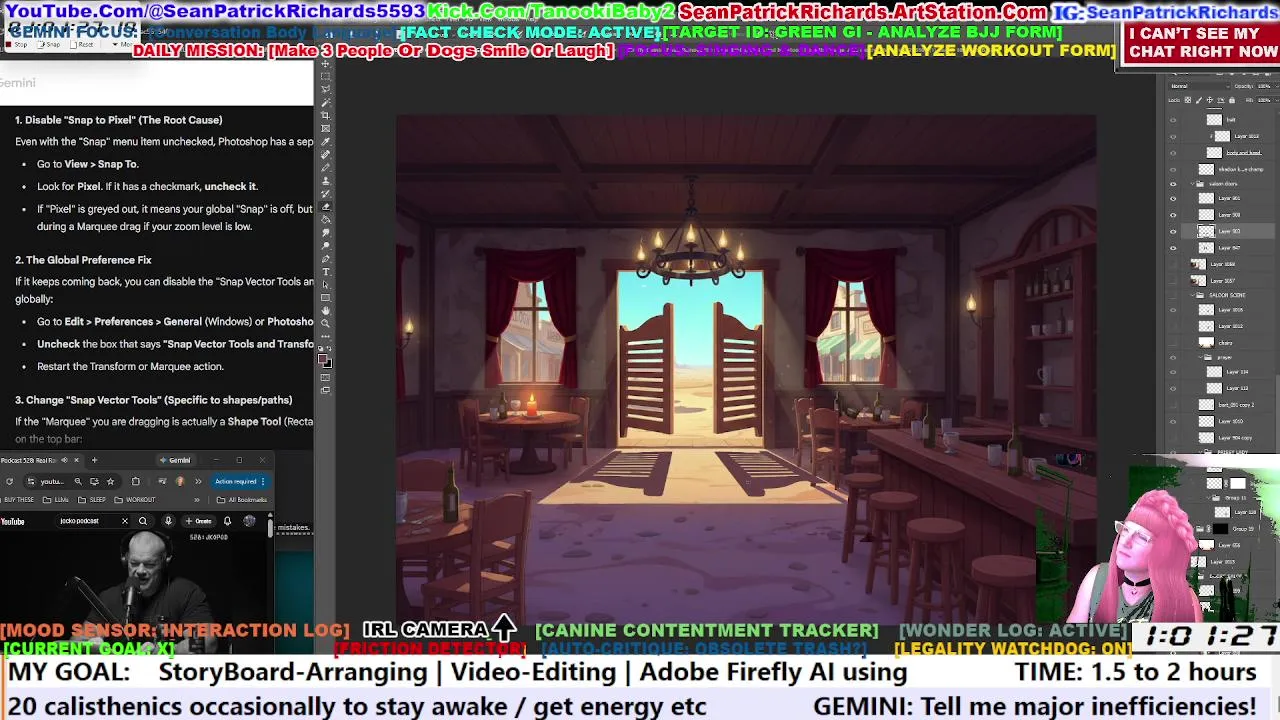Go to YouTube home via logo
1280x720 pixels.
click(12, 521)
